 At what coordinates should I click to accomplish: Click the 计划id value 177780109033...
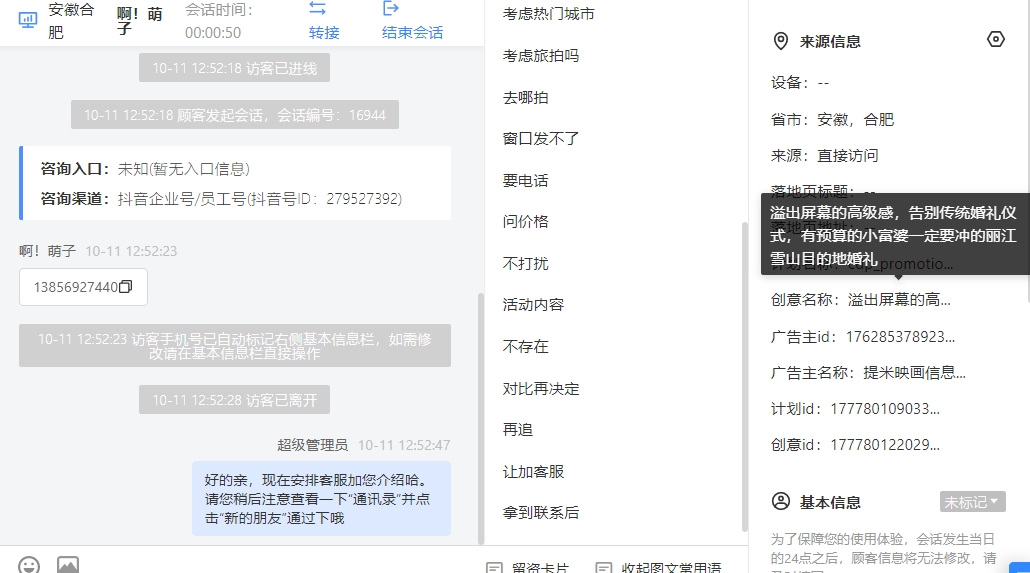(x=885, y=409)
